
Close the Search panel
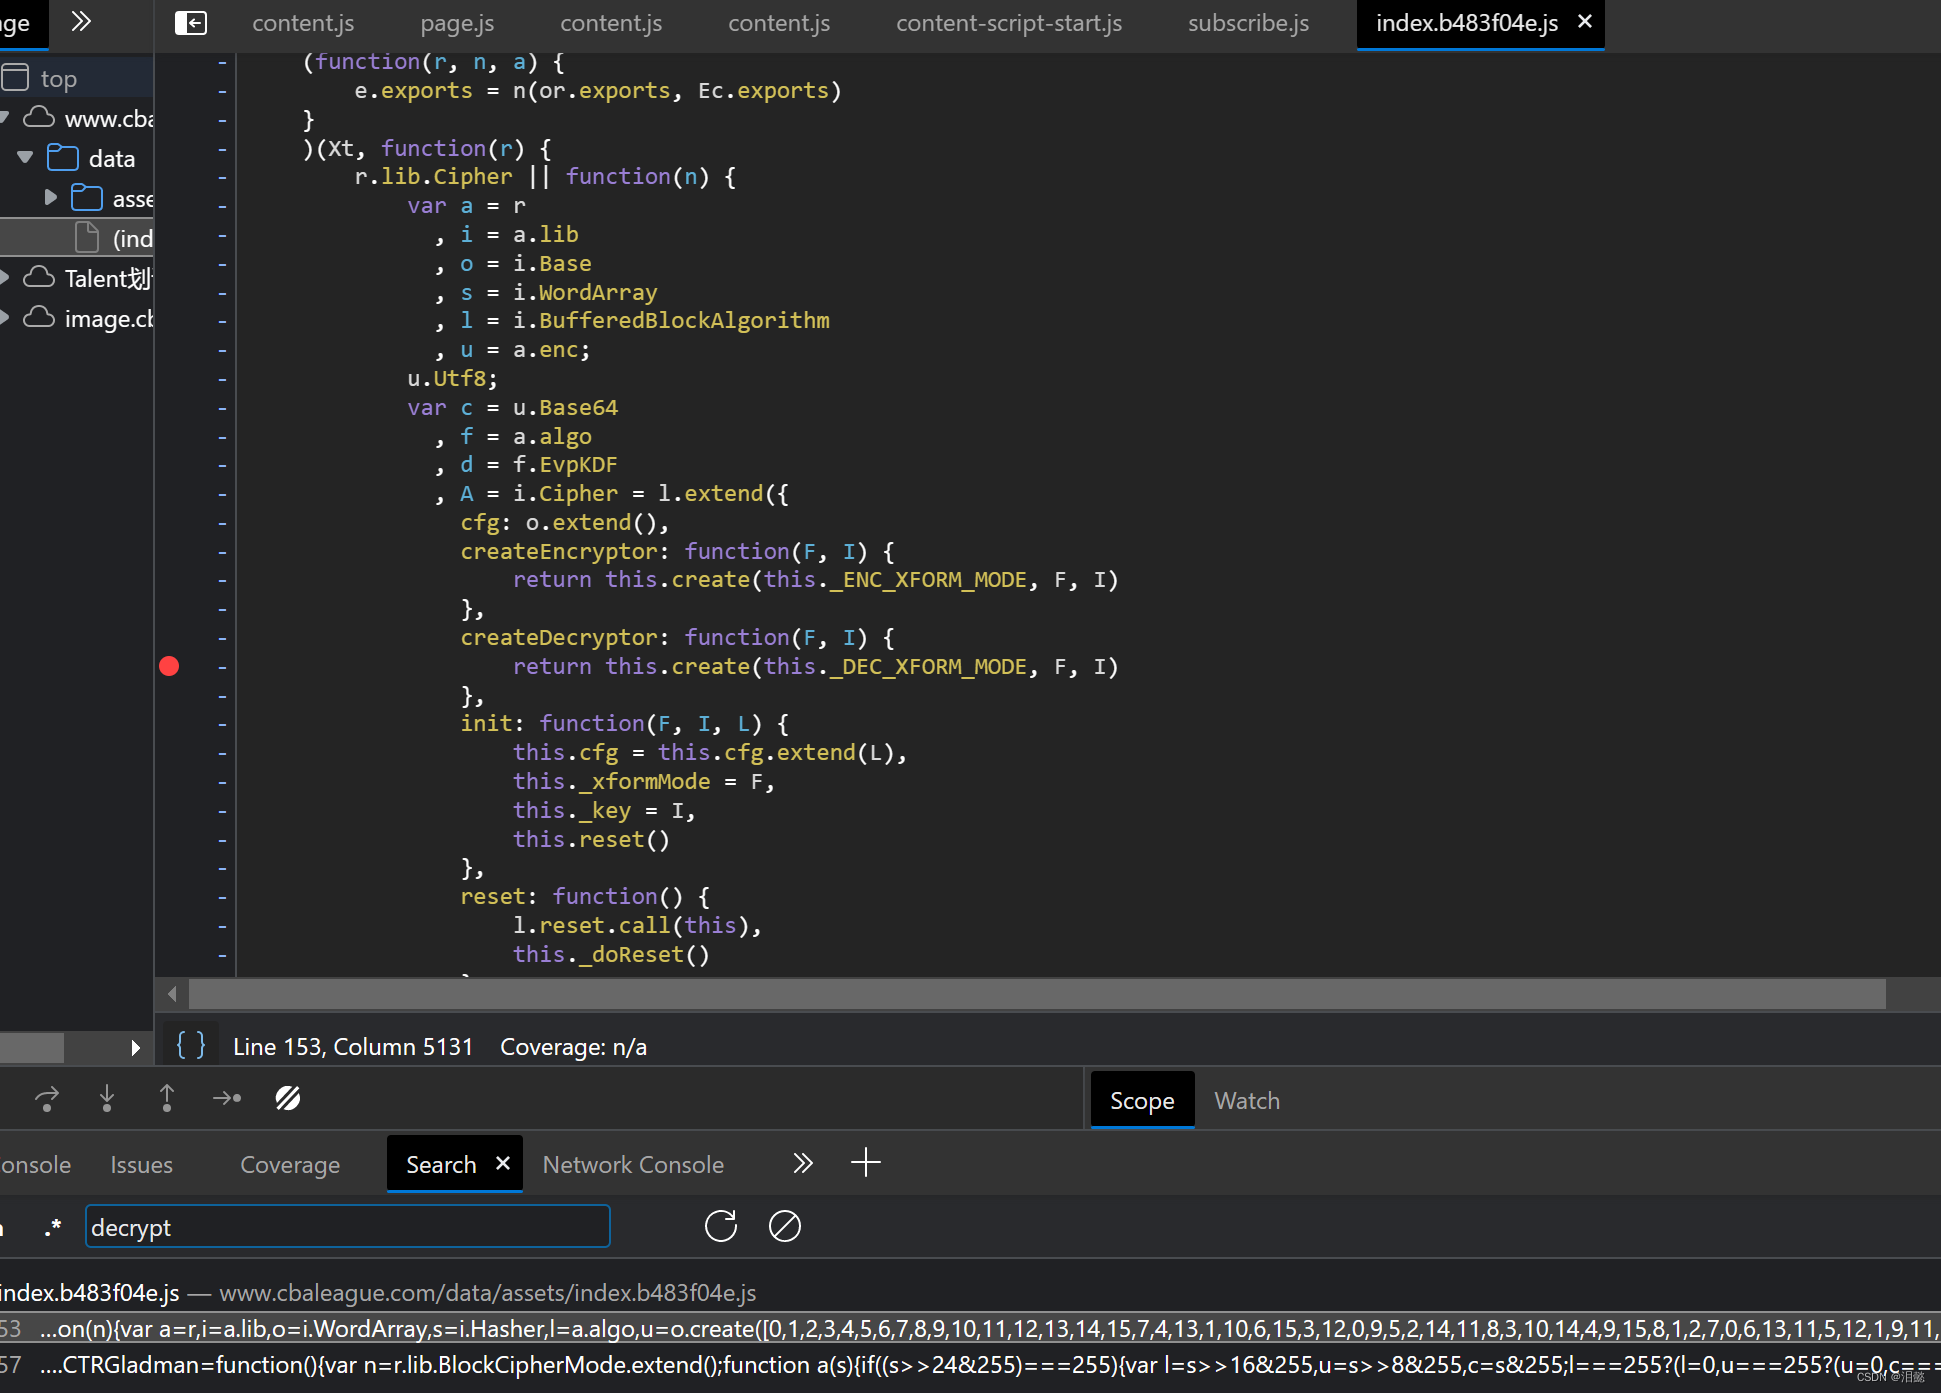pyautogui.click(x=503, y=1162)
